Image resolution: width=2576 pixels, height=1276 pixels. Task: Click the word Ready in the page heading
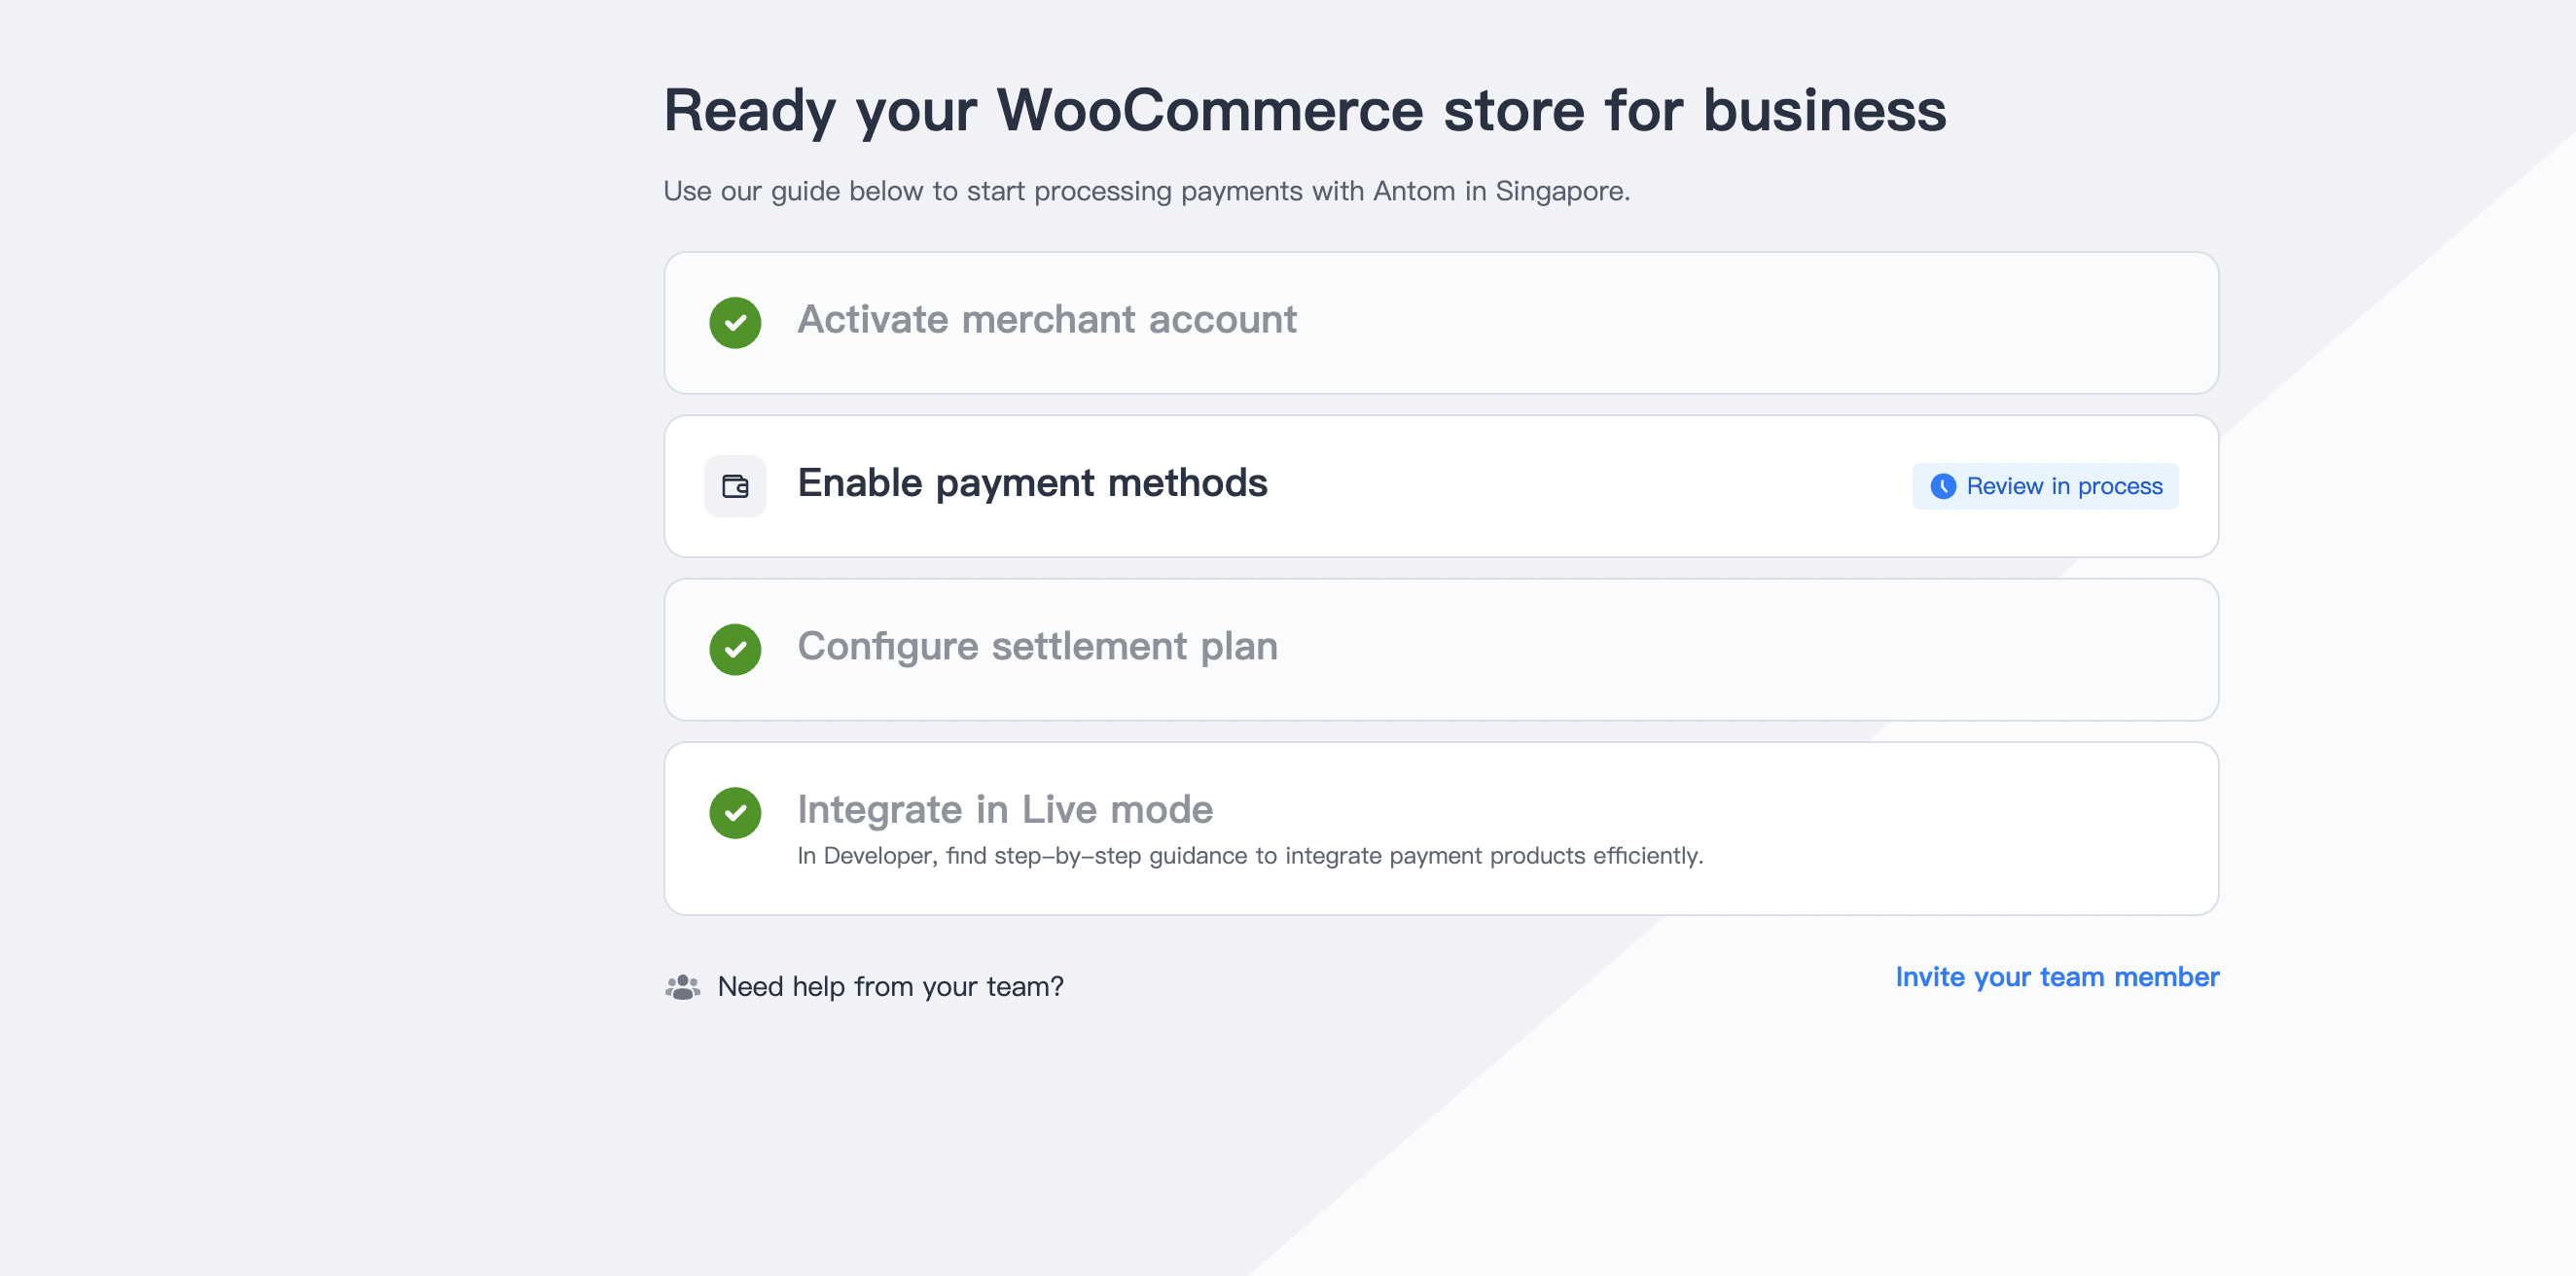pyautogui.click(x=749, y=110)
